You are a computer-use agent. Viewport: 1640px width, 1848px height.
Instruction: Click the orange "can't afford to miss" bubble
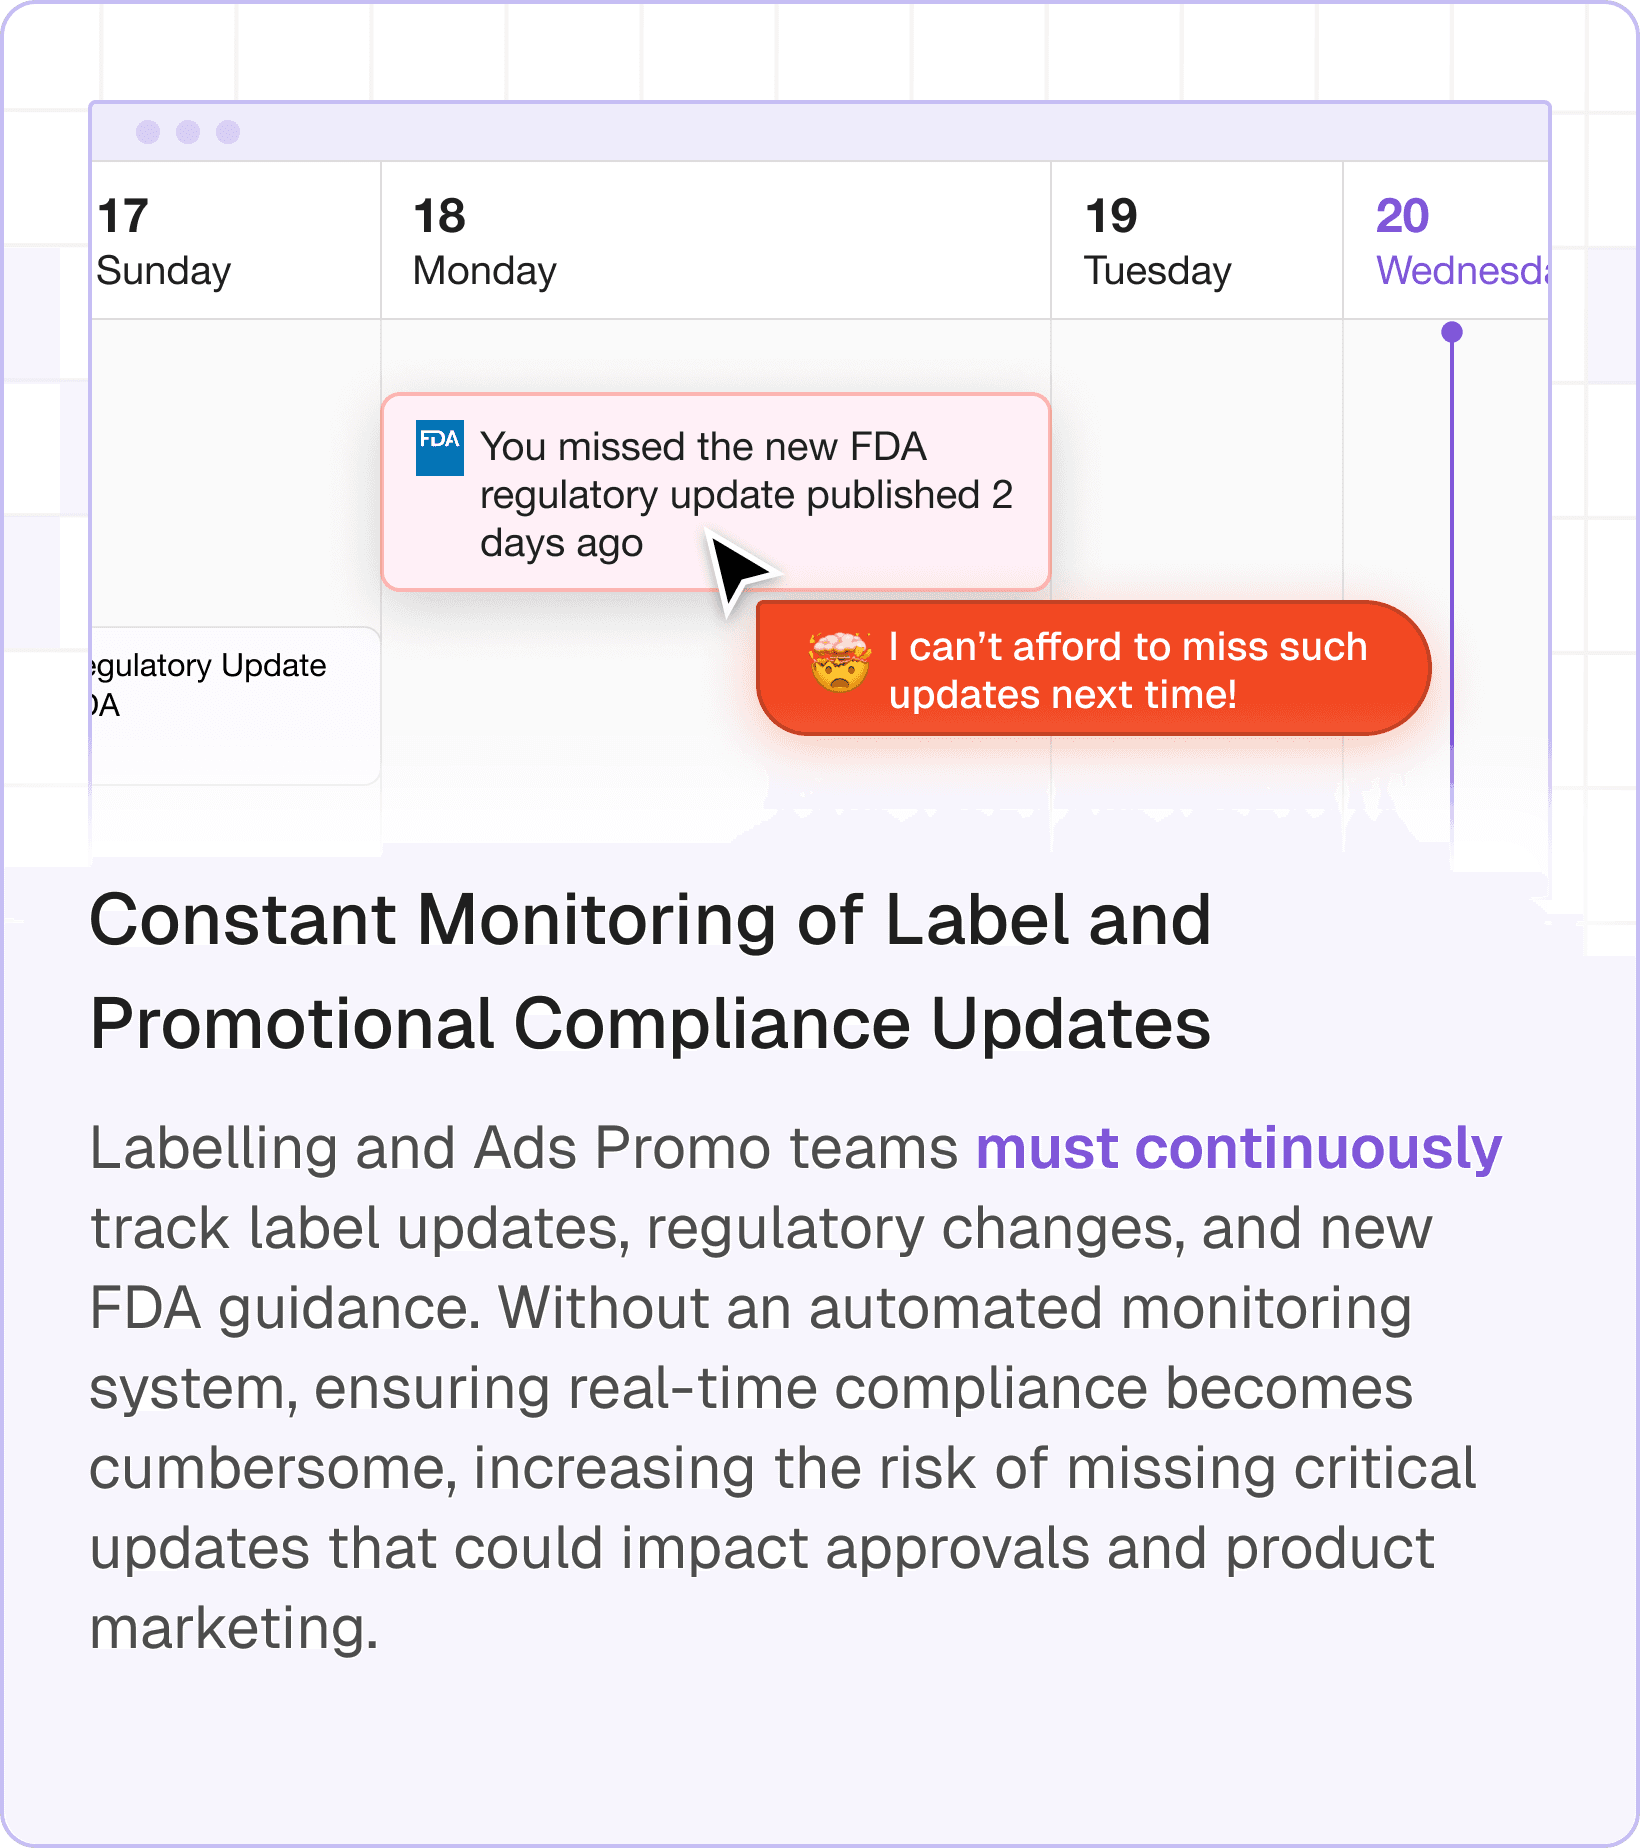(x=1093, y=668)
